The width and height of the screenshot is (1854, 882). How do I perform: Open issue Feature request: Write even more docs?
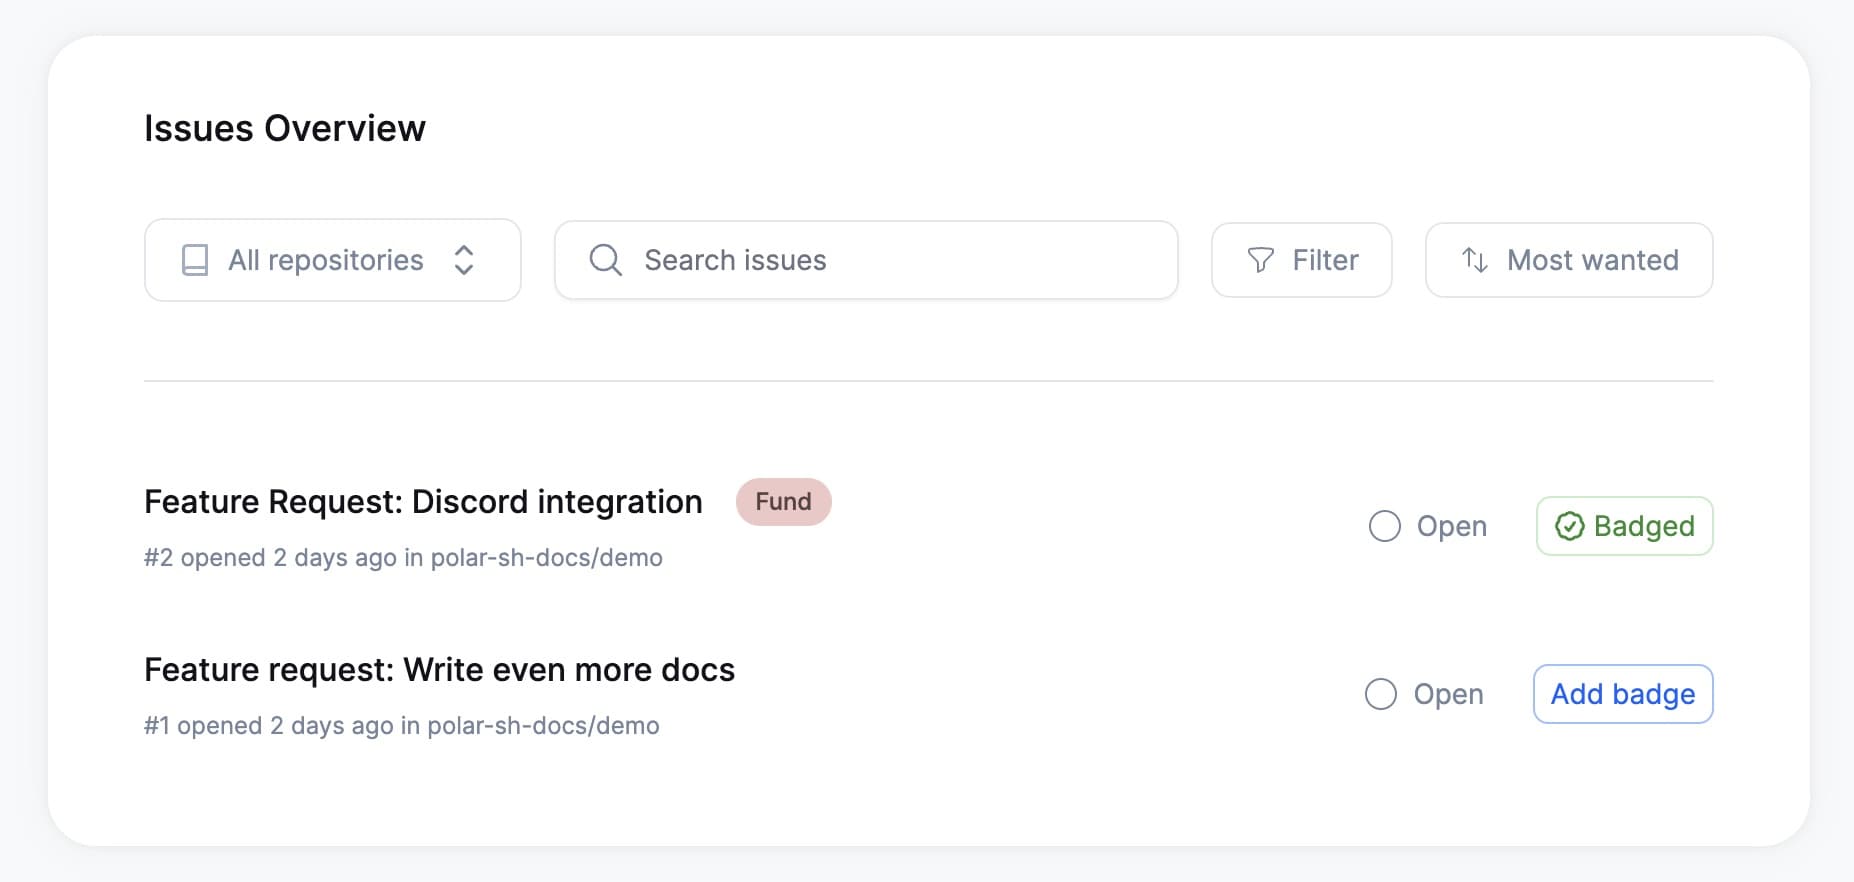439,670
